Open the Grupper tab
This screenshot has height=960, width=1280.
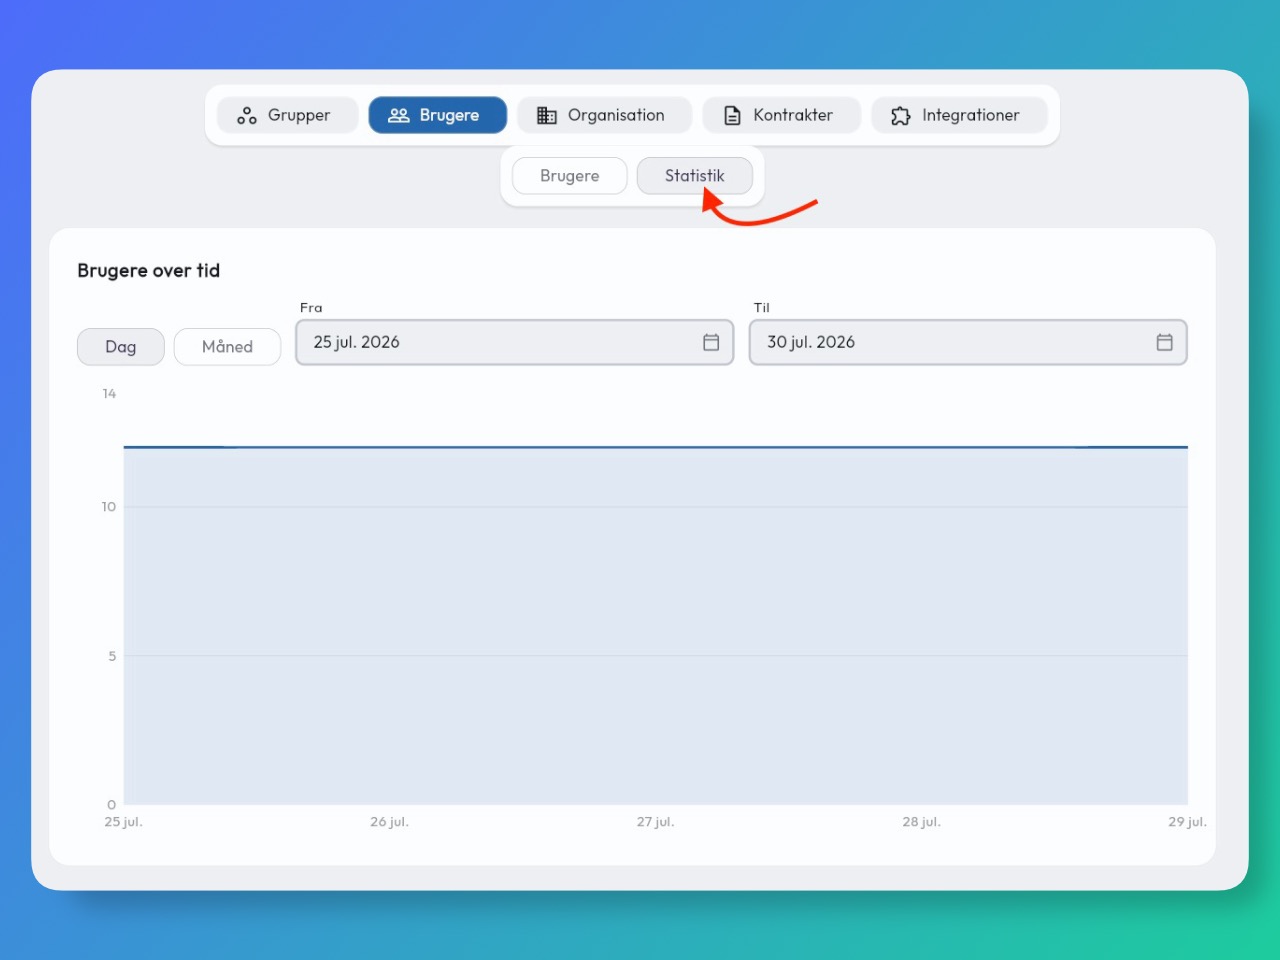[287, 115]
